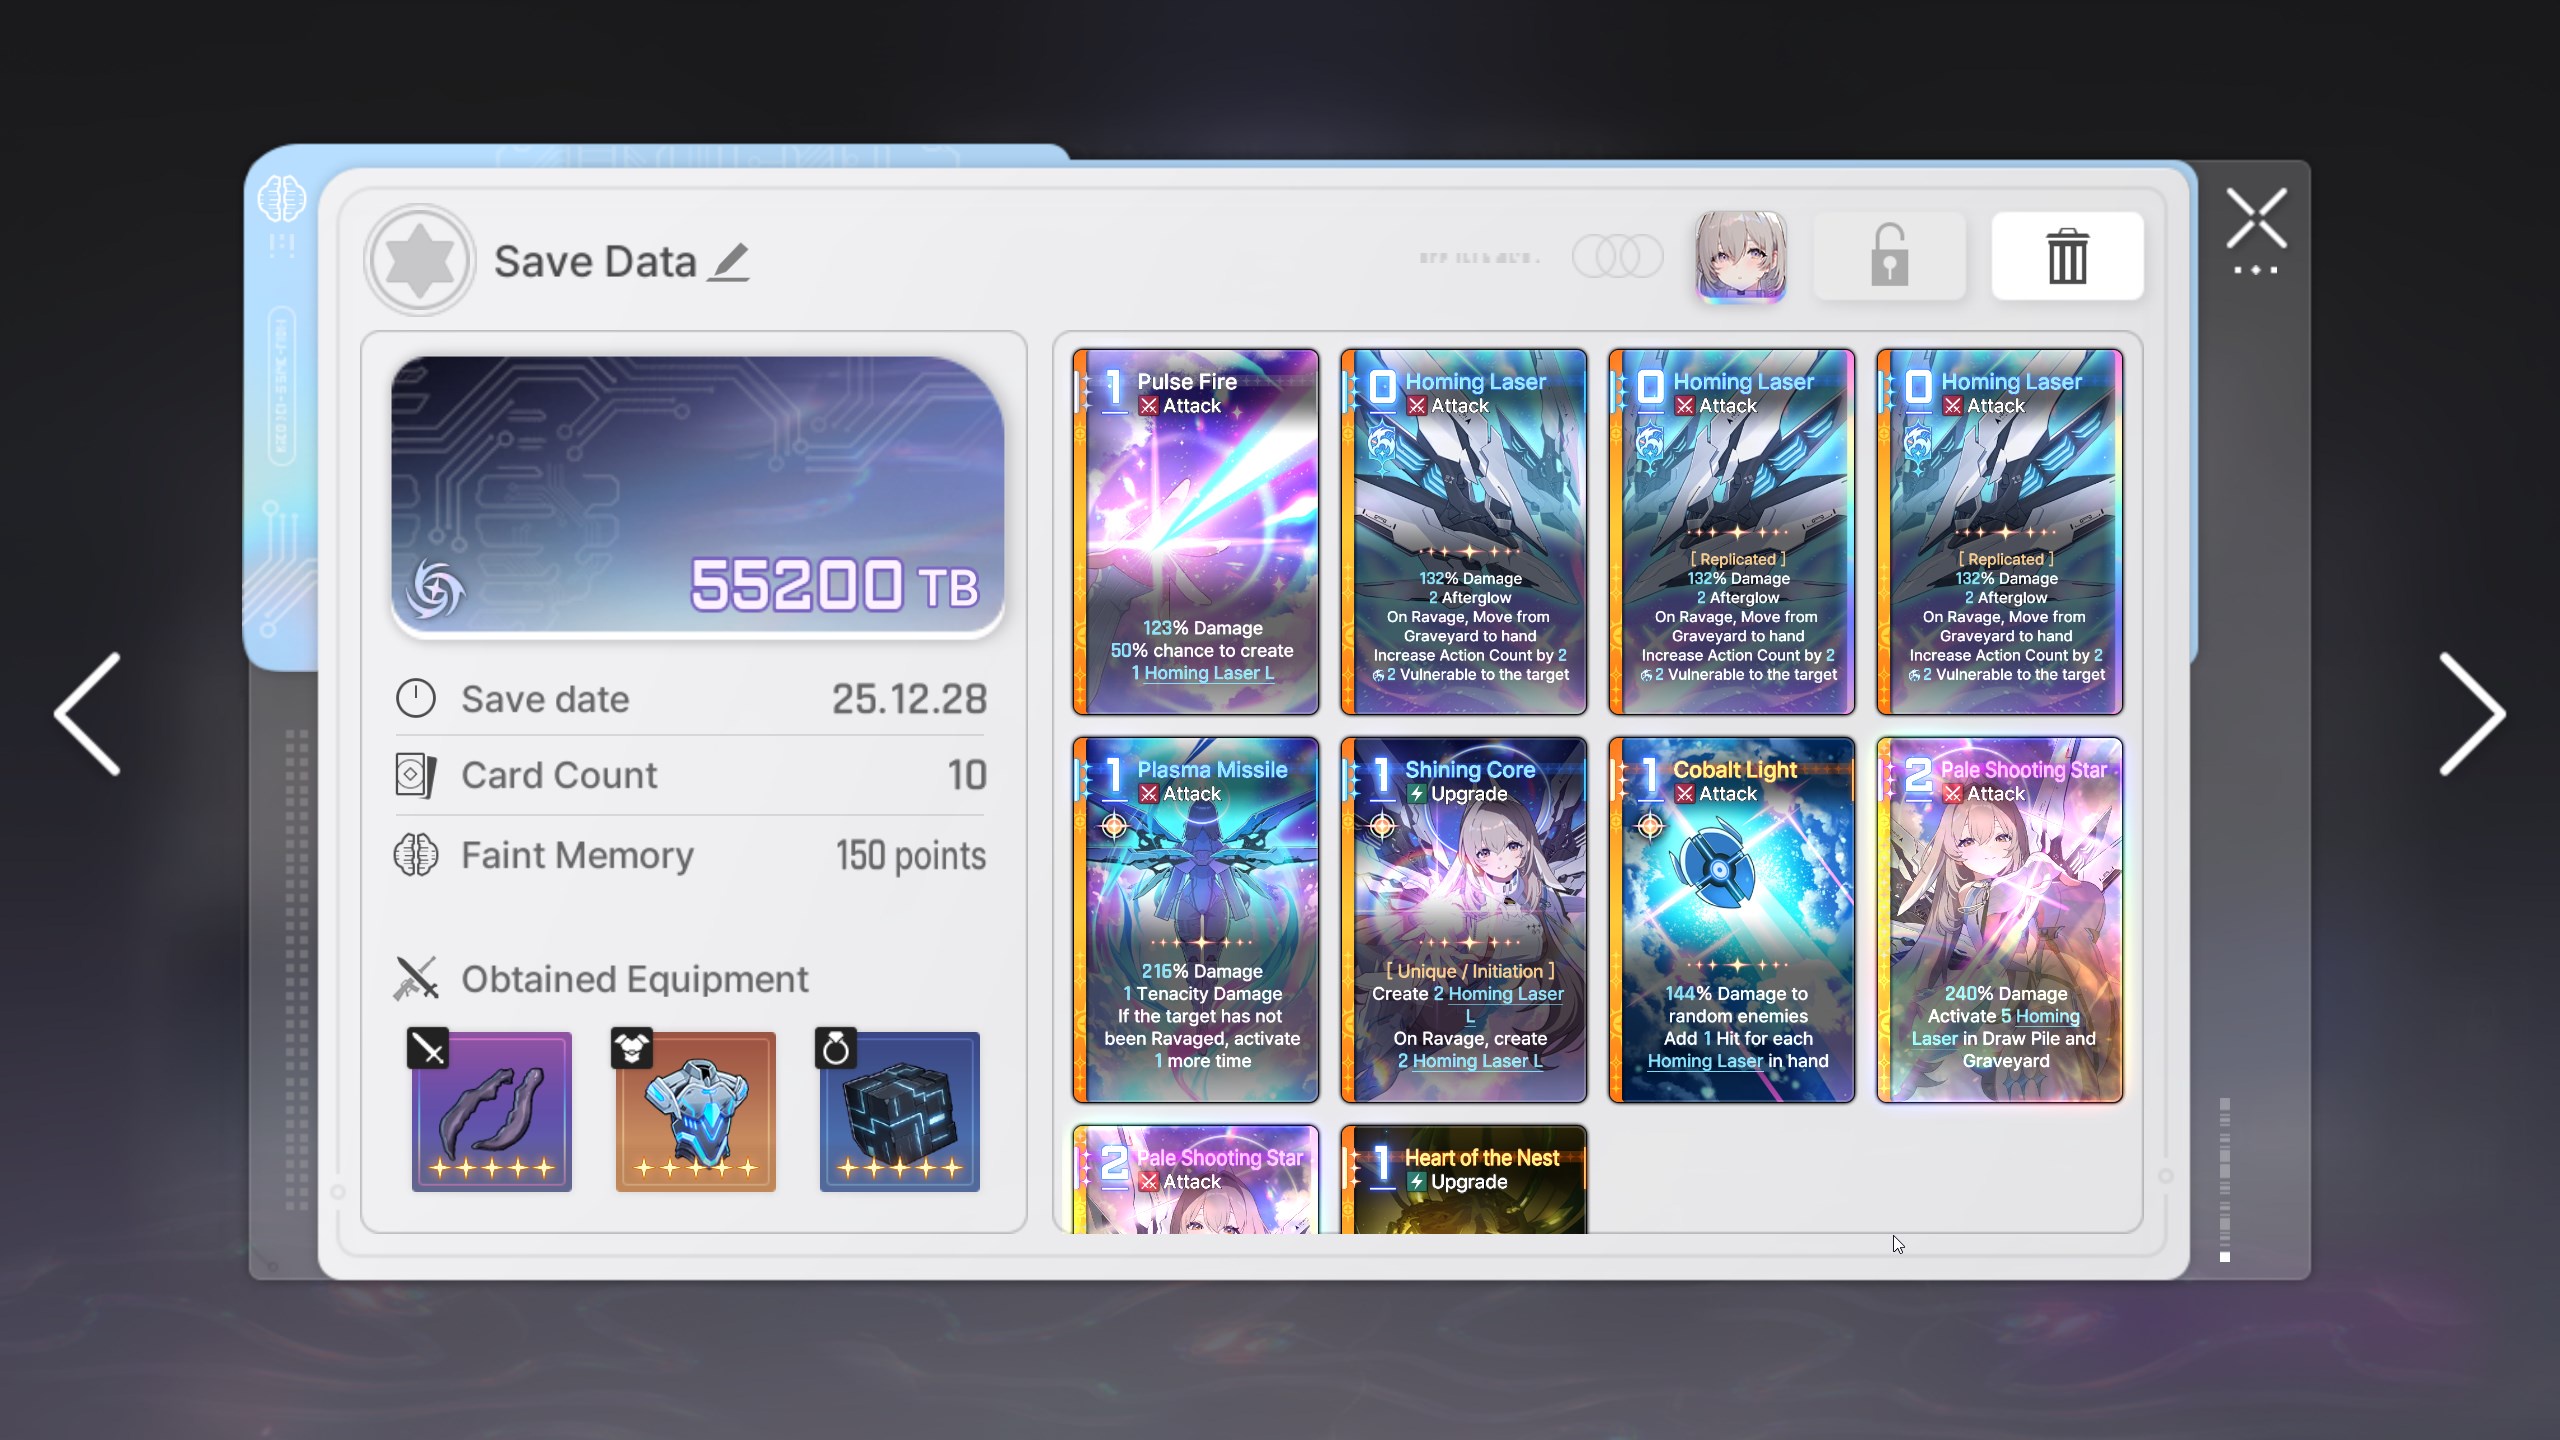Go to next save with right arrow
2560x1440 pixels.
tap(2471, 714)
